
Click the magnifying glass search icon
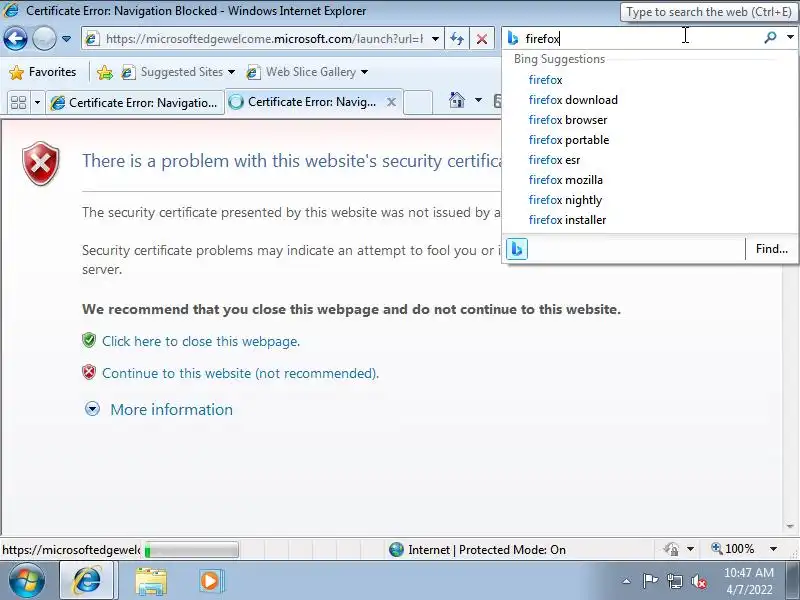click(770, 38)
